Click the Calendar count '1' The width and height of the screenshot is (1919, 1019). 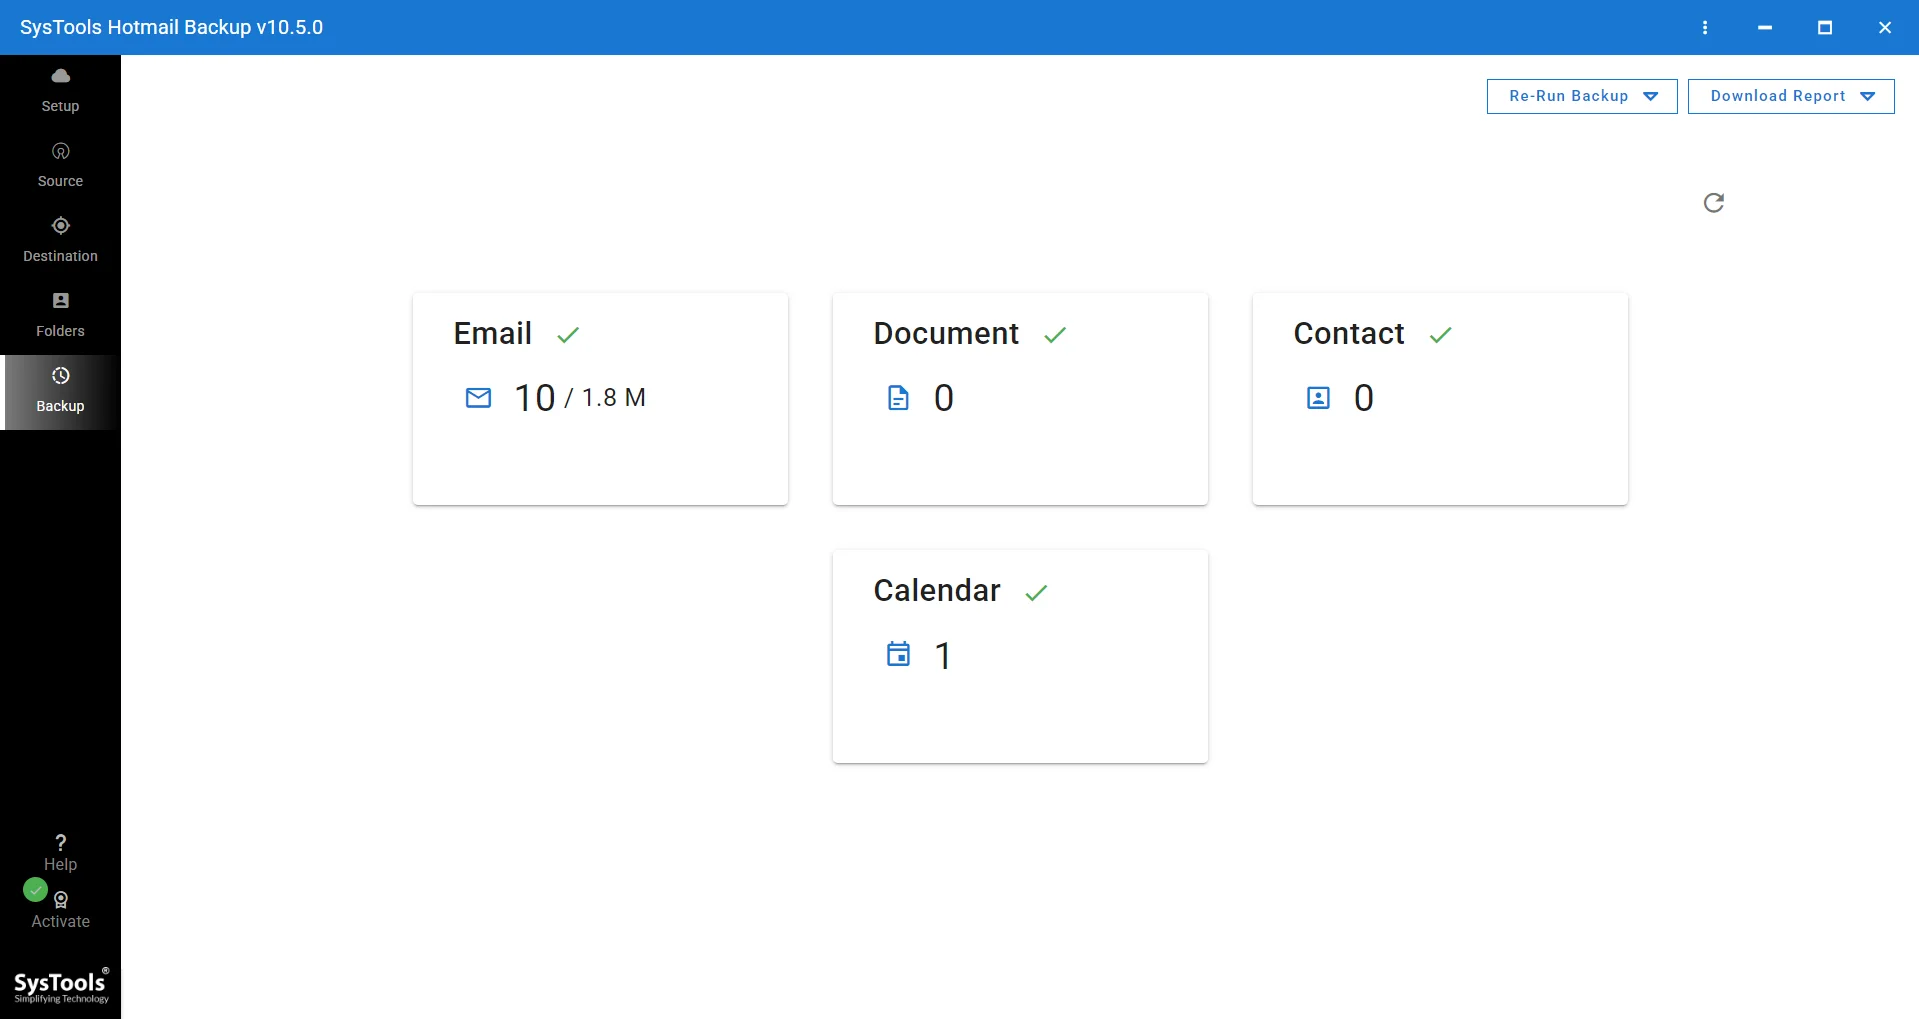943,656
